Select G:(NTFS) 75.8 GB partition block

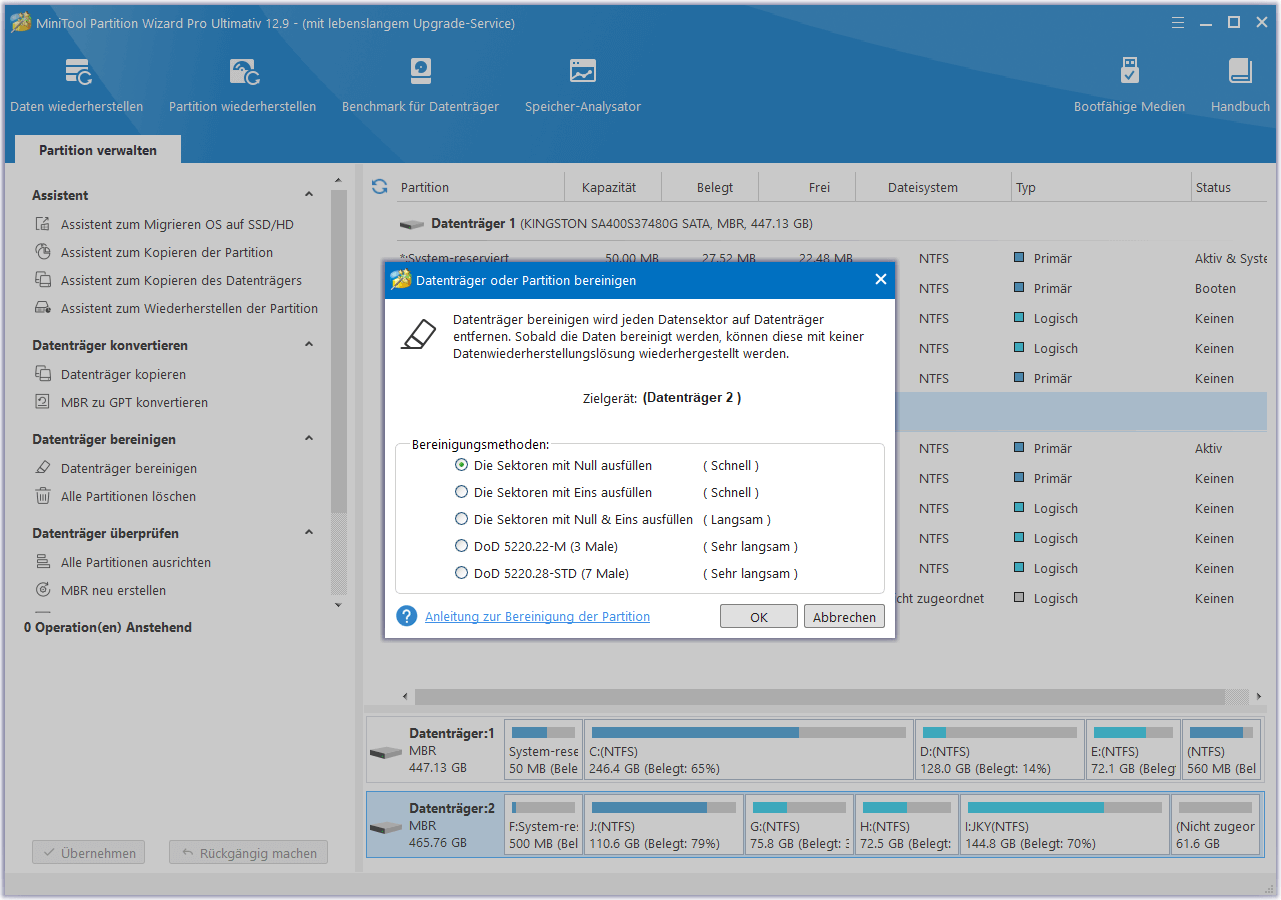click(x=799, y=825)
